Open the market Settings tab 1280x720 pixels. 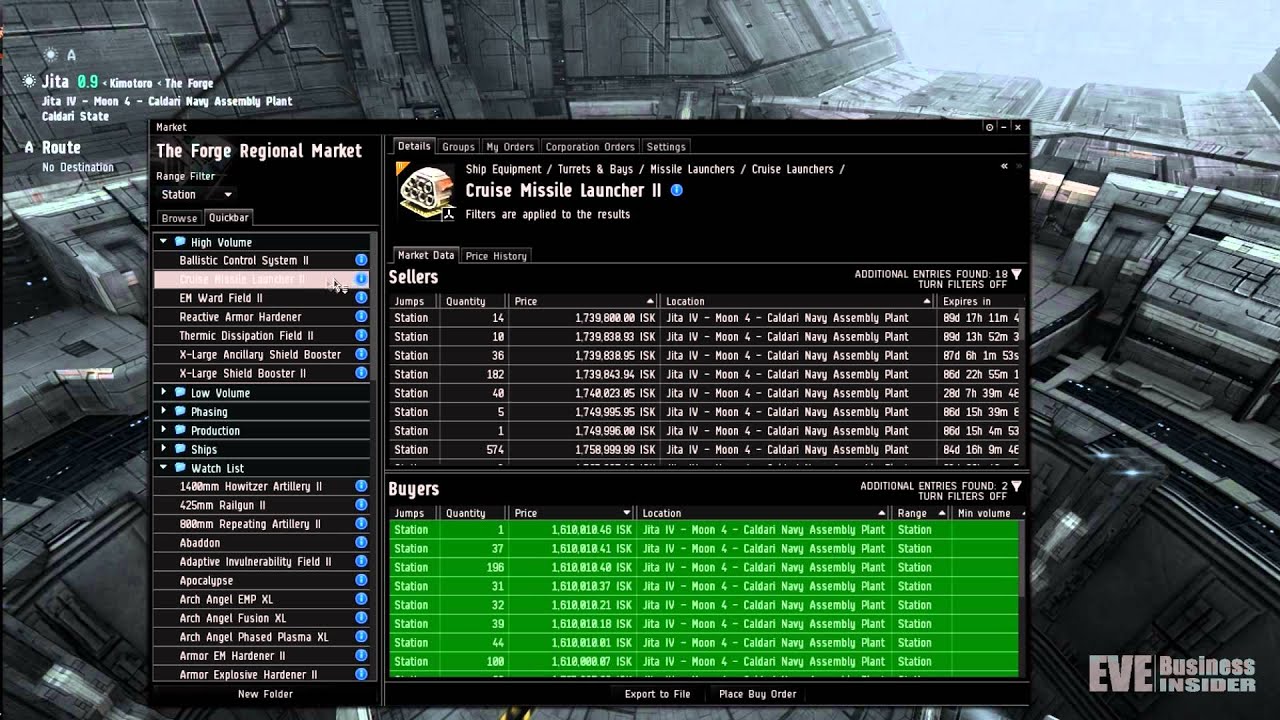point(666,147)
